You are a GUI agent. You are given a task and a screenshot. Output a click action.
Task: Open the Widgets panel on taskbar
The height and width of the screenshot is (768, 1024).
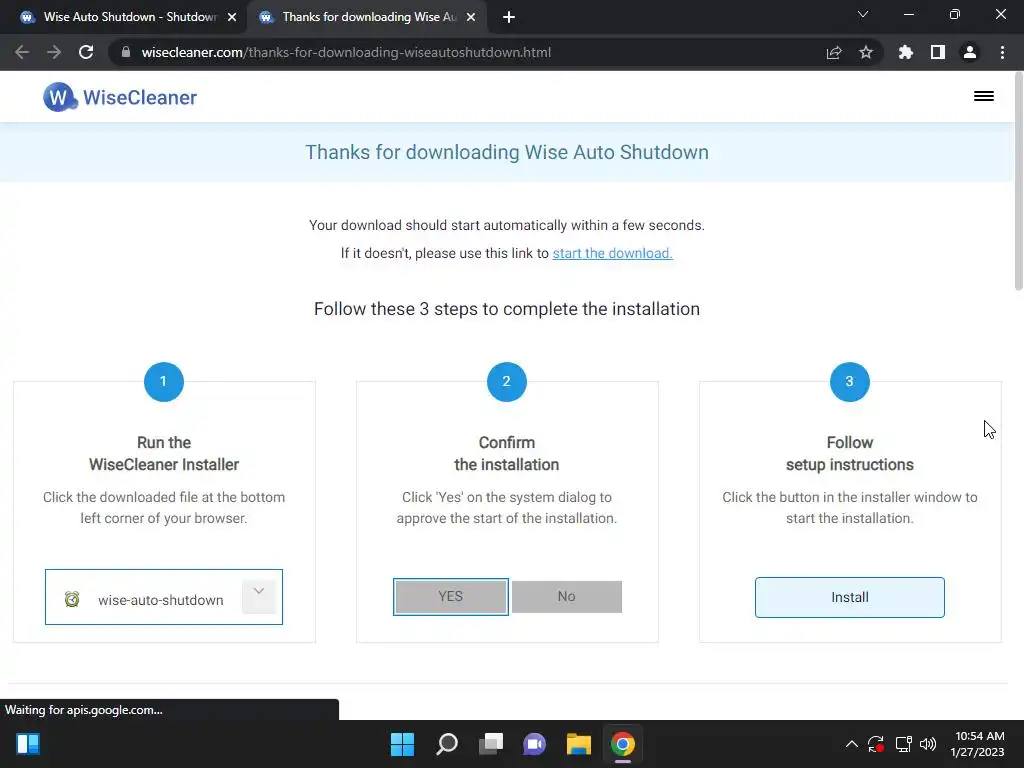click(x=28, y=744)
